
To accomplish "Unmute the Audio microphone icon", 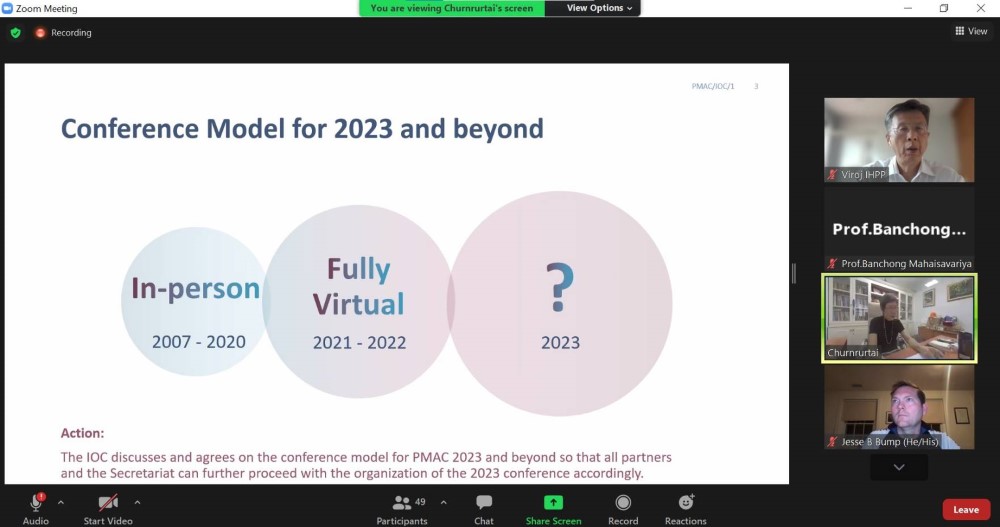I will click(x=36, y=503).
